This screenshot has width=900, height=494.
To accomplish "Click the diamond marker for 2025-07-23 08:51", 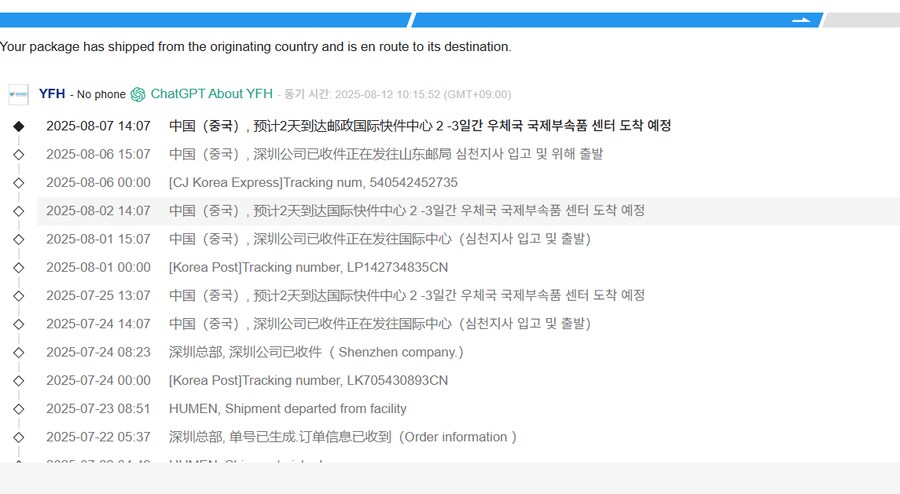I will coord(19,409).
